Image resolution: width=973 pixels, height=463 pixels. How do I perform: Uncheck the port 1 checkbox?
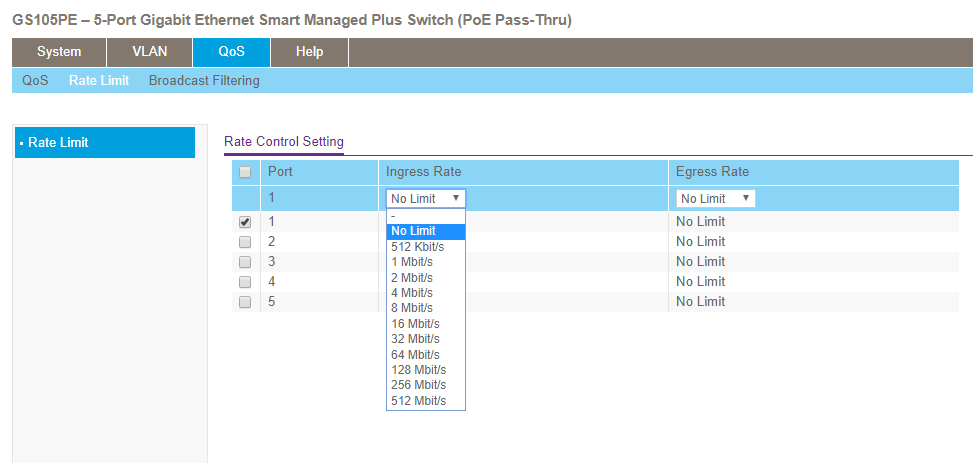245,222
